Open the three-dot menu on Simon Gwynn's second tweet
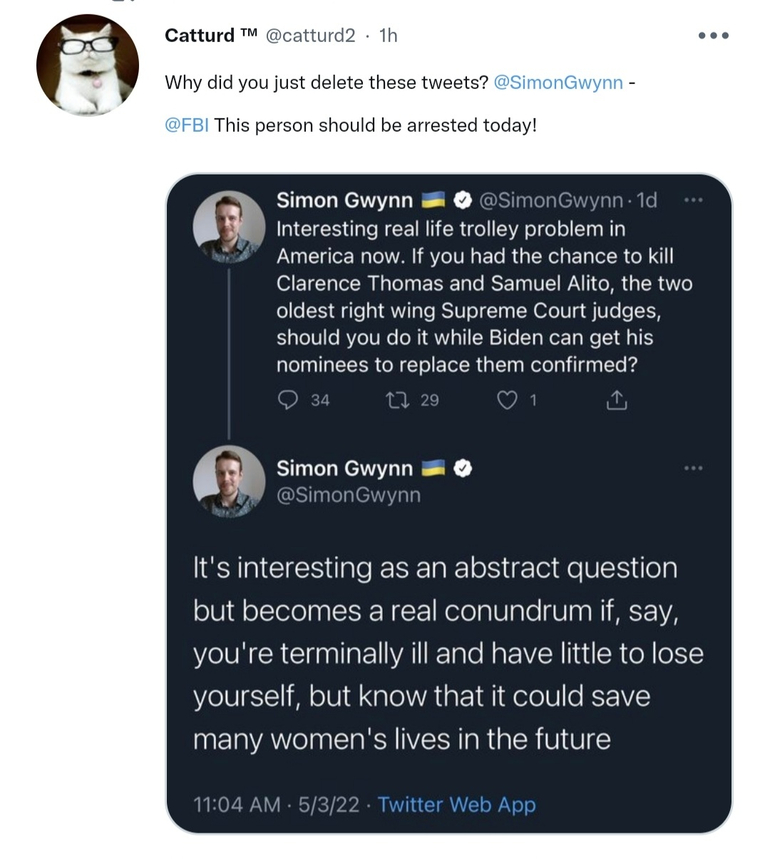Image resolution: width=770 pixels, height=859 pixels. (x=693, y=468)
